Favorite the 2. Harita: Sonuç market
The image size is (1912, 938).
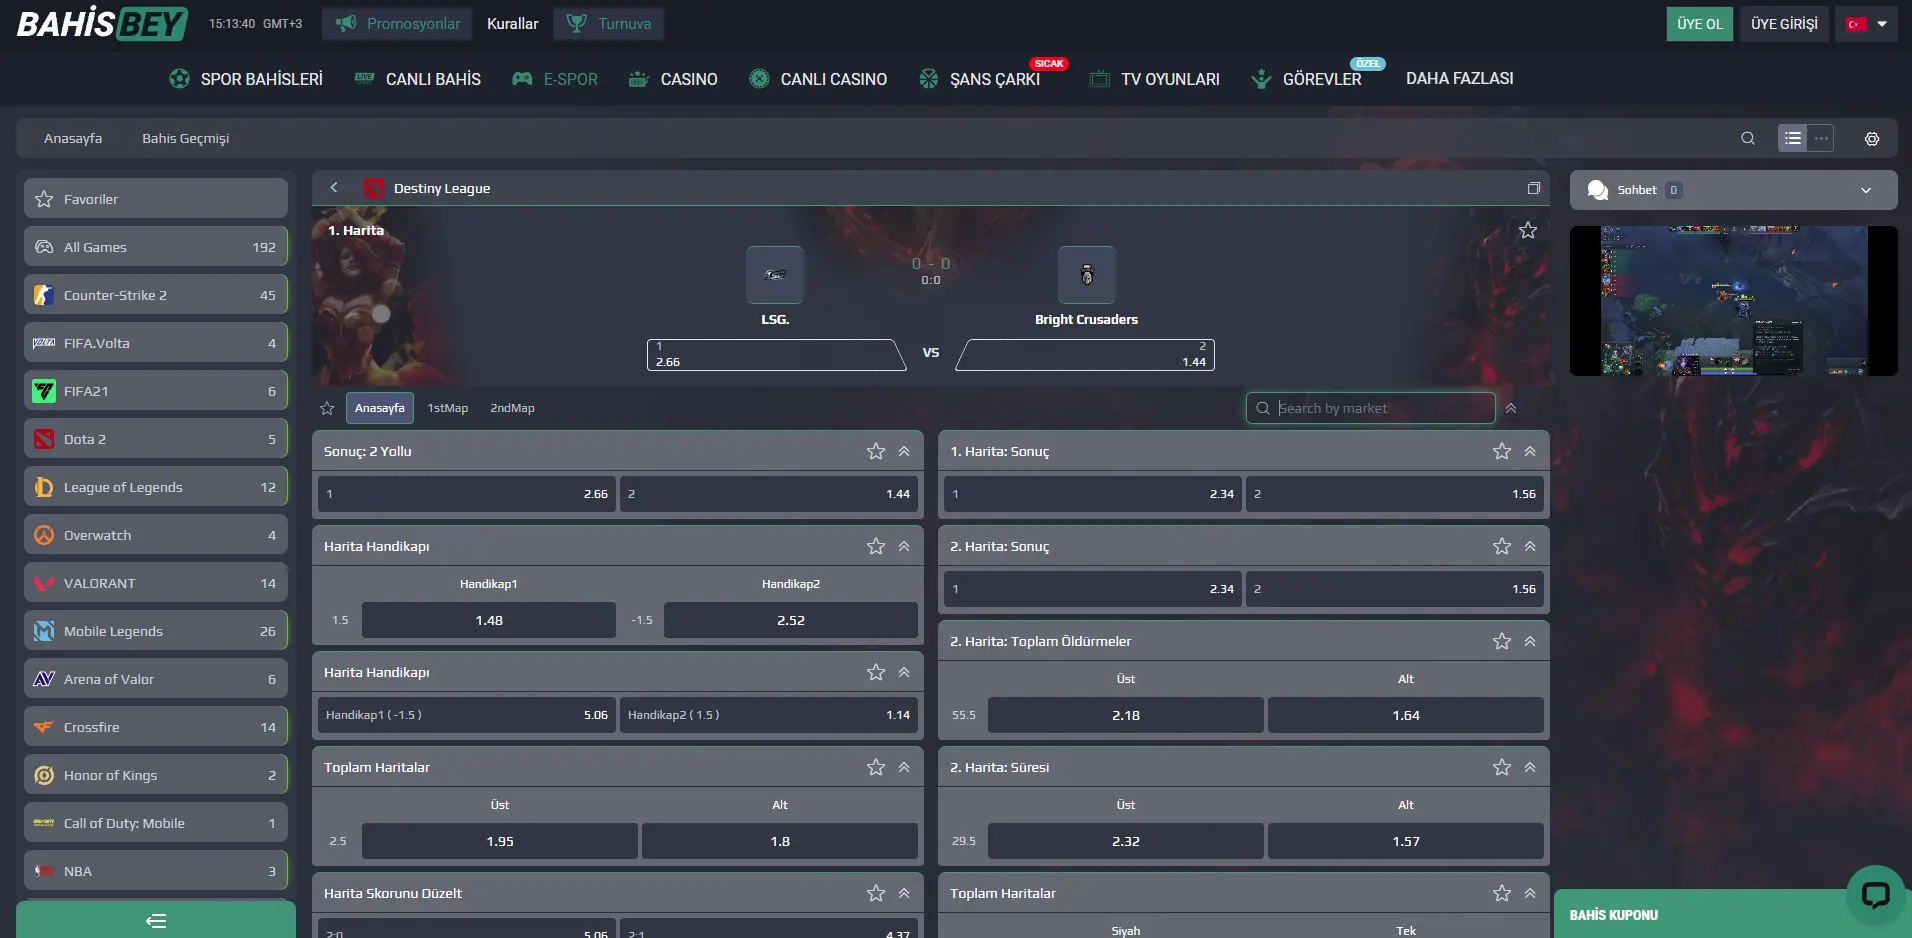click(x=1502, y=546)
